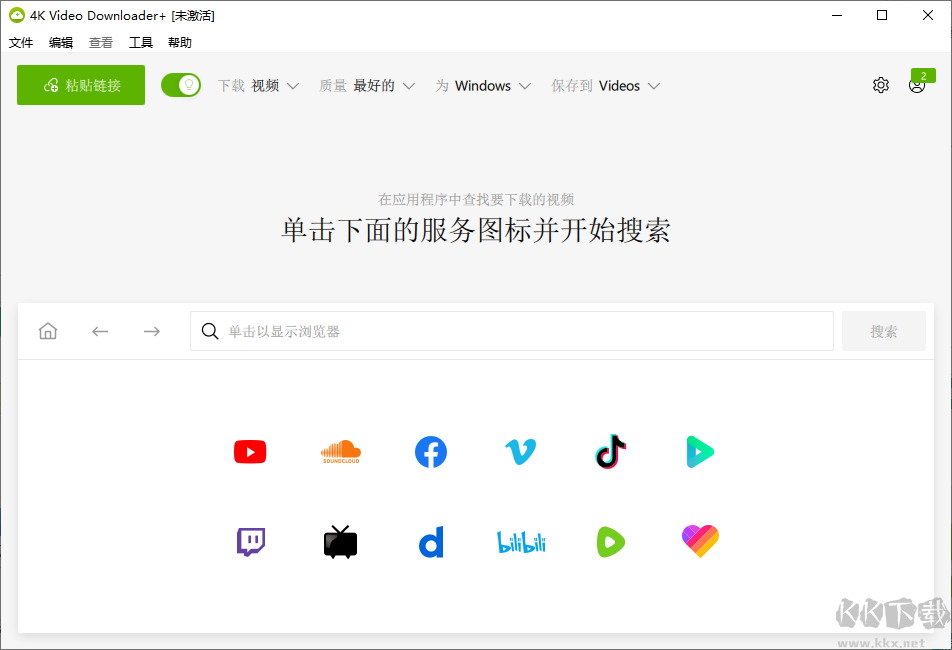Go to the browser home page icon
Viewport: 952px width, 650px height.
tap(48, 331)
